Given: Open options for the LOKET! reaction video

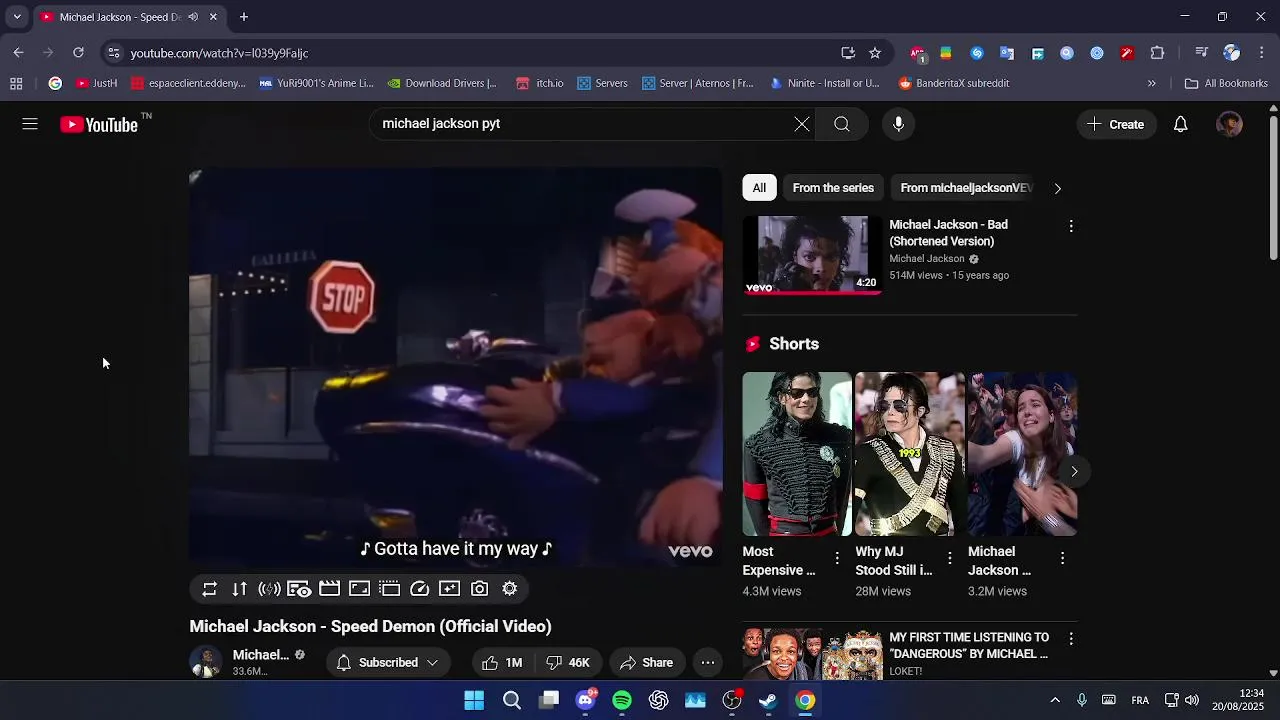Looking at the screenshot, I should 1071,638.
